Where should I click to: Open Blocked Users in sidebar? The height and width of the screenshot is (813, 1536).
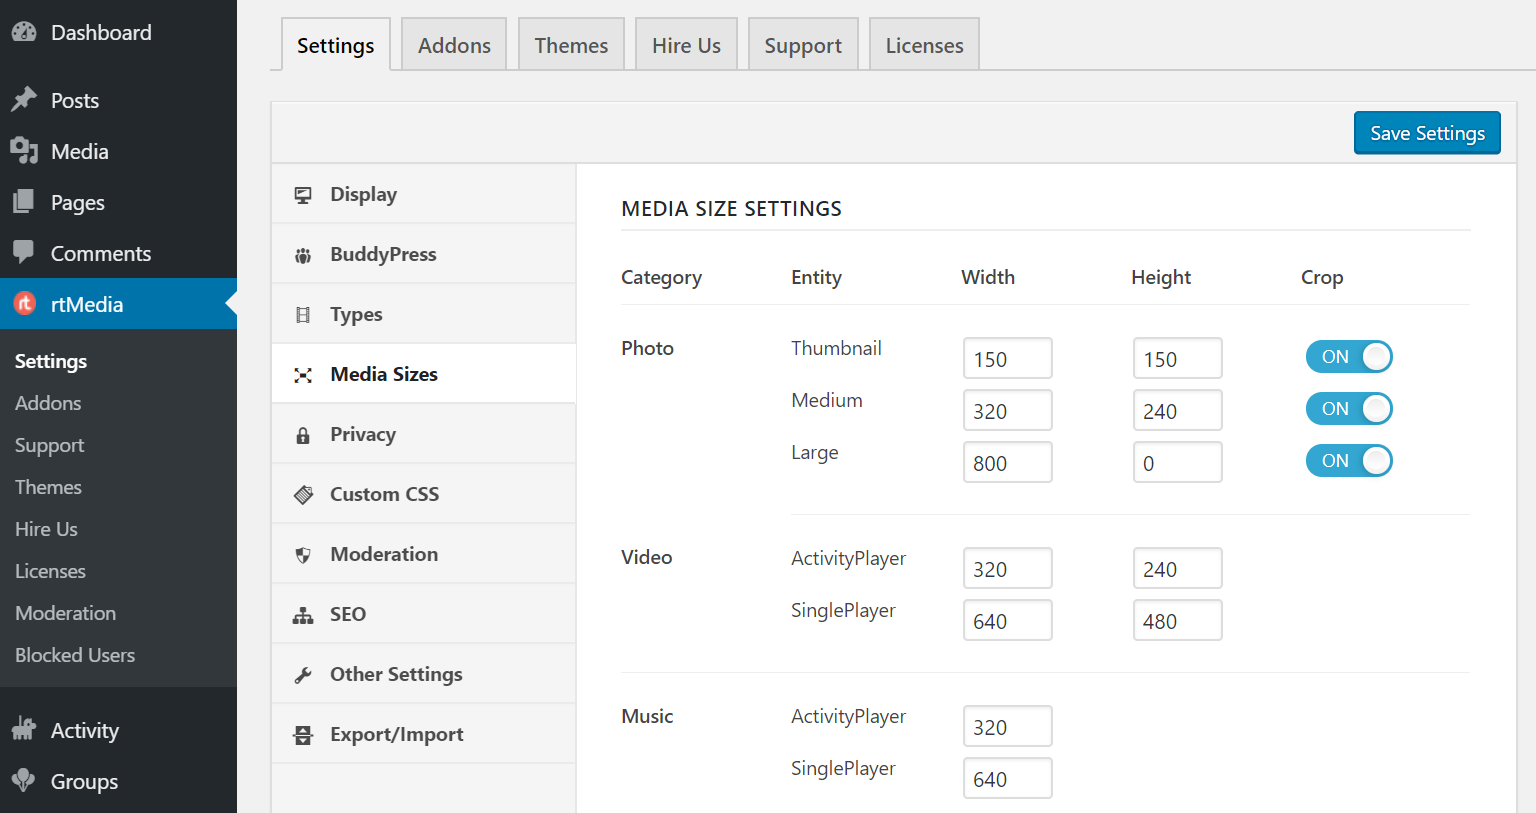coord(74,655)
